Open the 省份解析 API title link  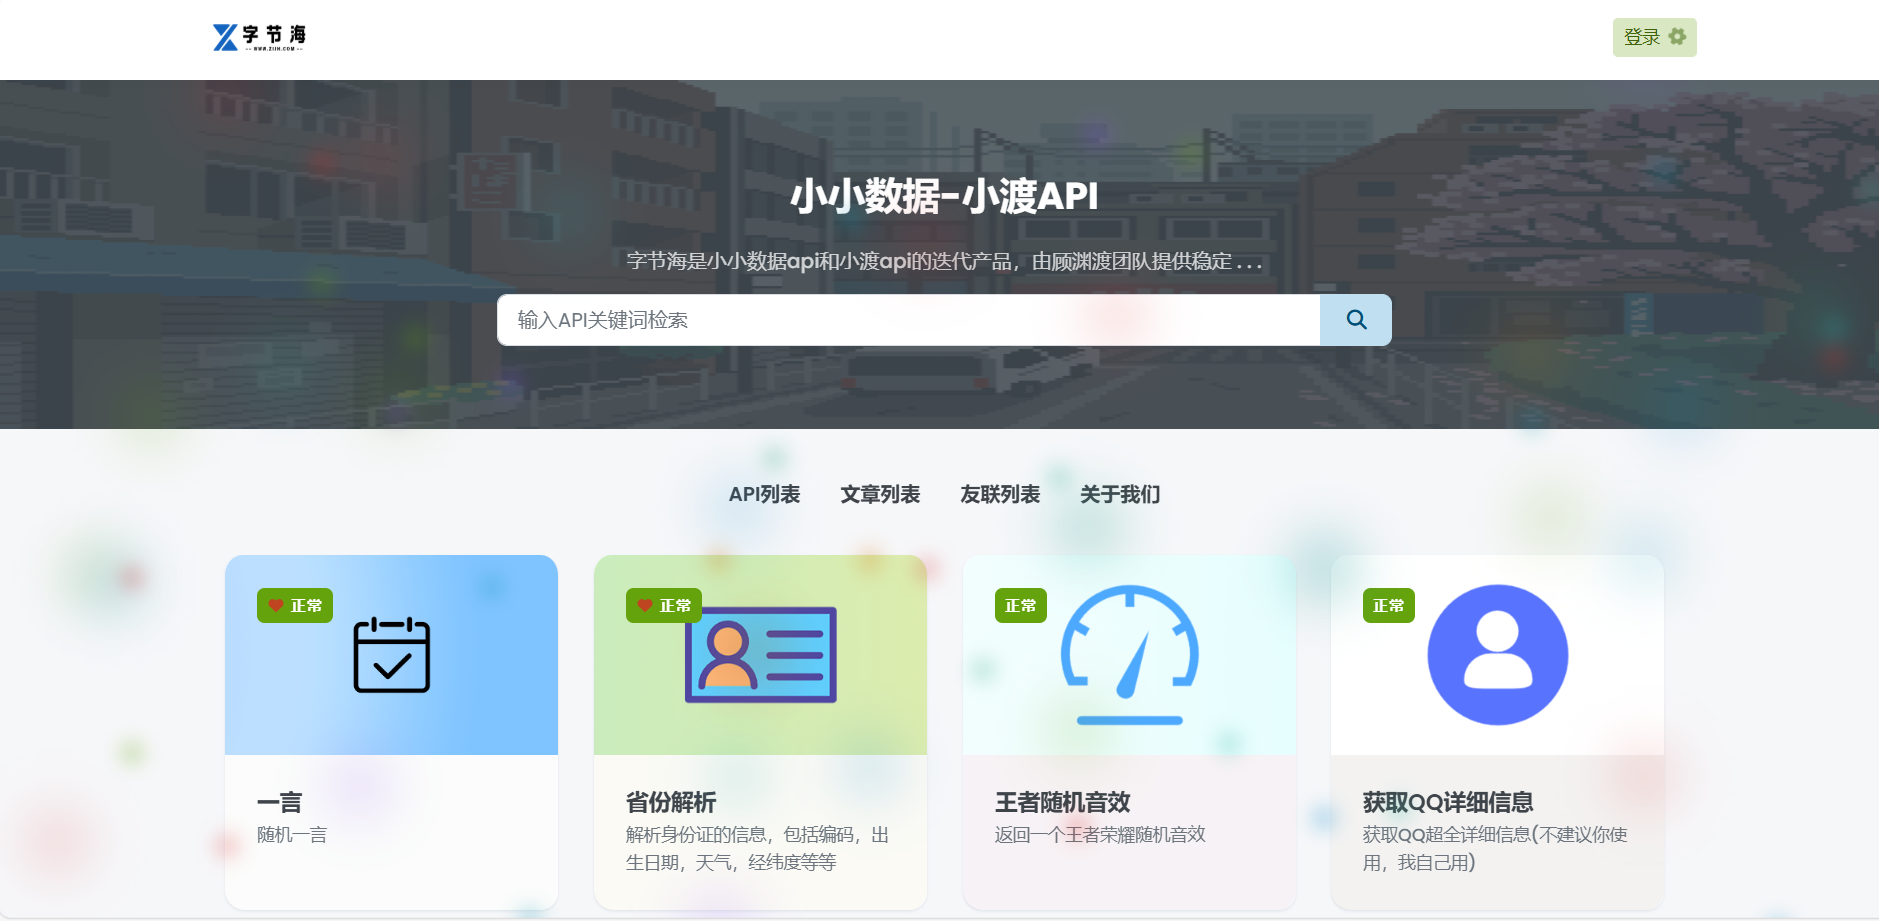[671, 802]
